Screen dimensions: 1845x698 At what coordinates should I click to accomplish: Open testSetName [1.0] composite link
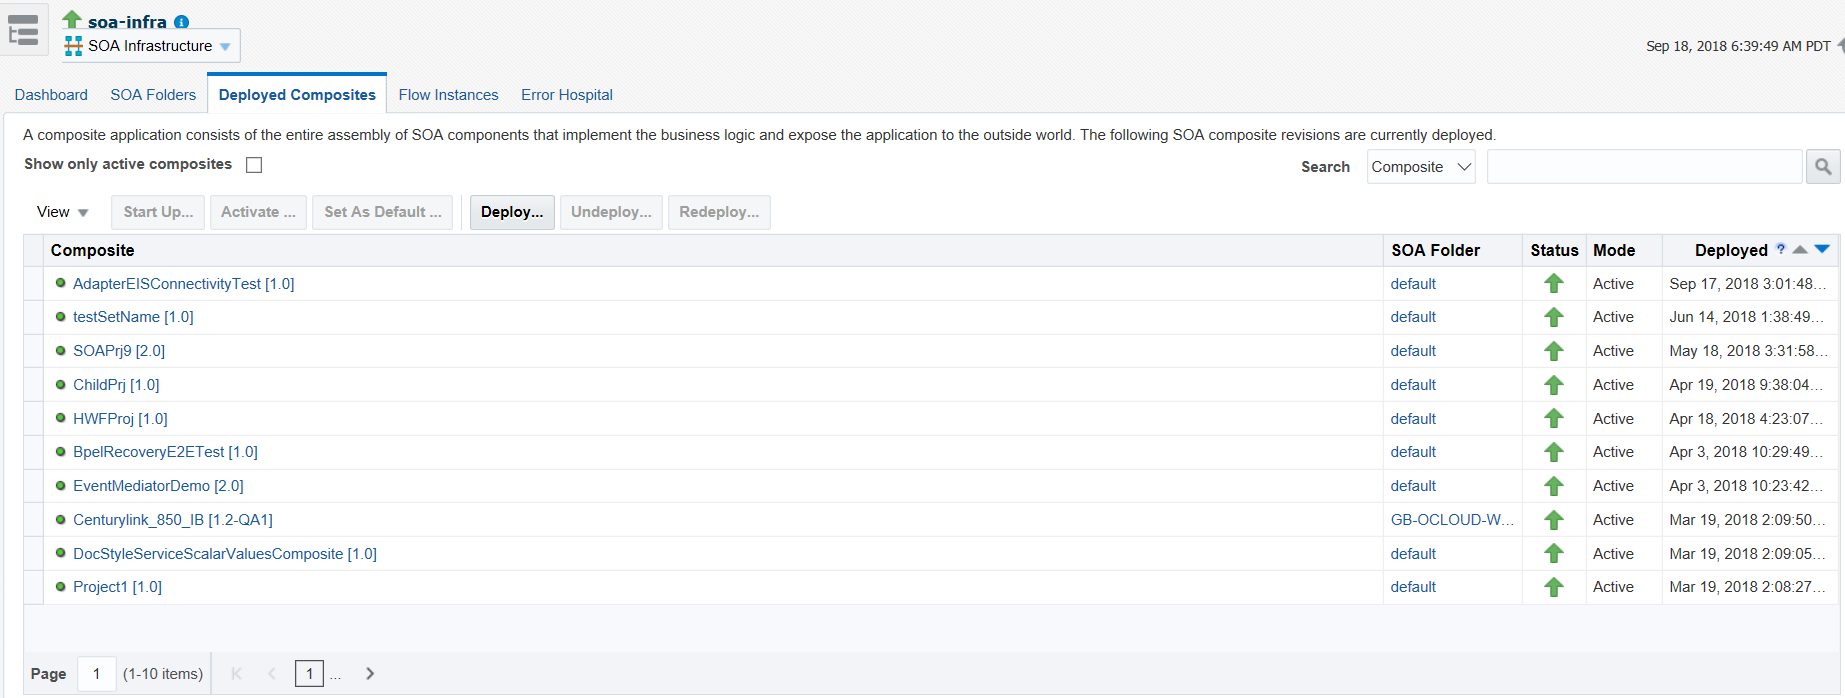[133, 317]
